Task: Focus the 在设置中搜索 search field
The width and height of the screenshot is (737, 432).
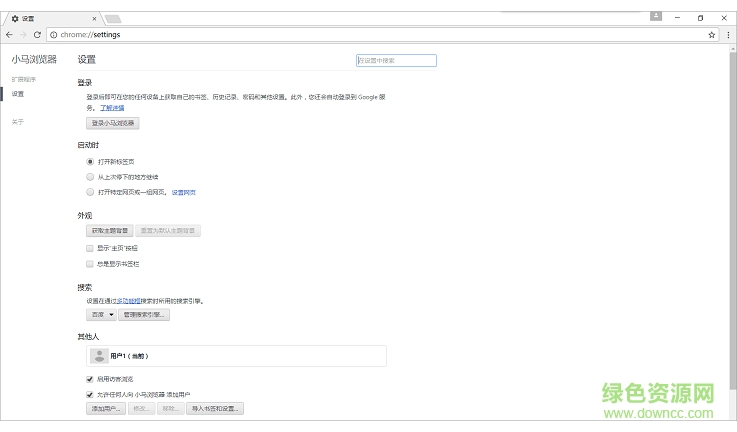Action: click(396, 60)
